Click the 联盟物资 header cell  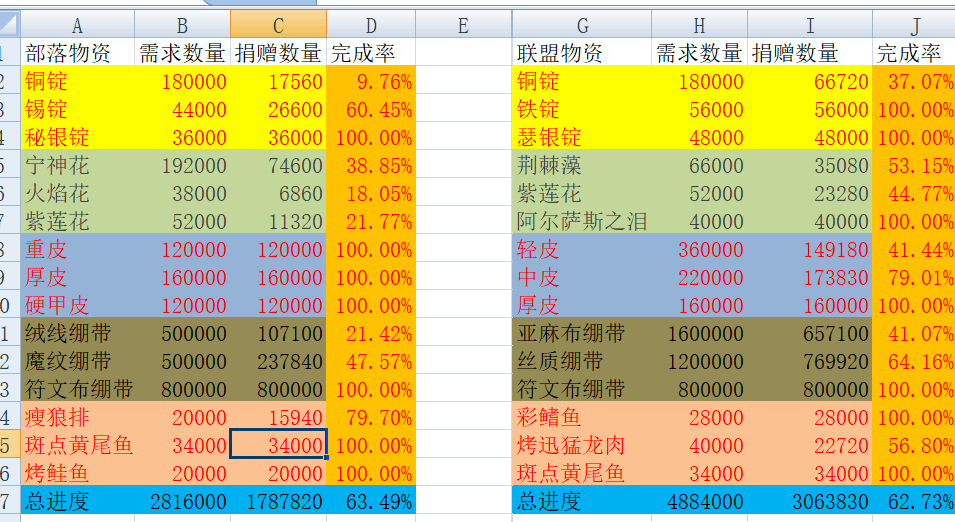coord(582,53)
